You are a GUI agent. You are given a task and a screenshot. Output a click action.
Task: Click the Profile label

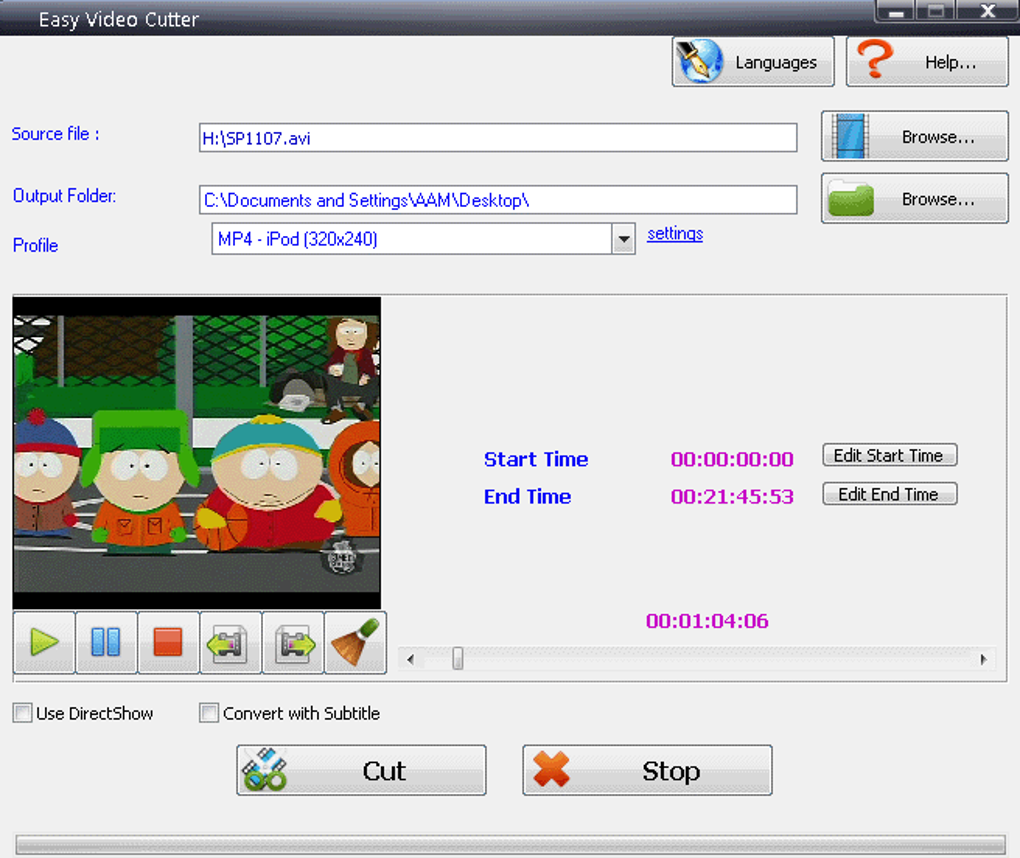[x=35, y=245]
